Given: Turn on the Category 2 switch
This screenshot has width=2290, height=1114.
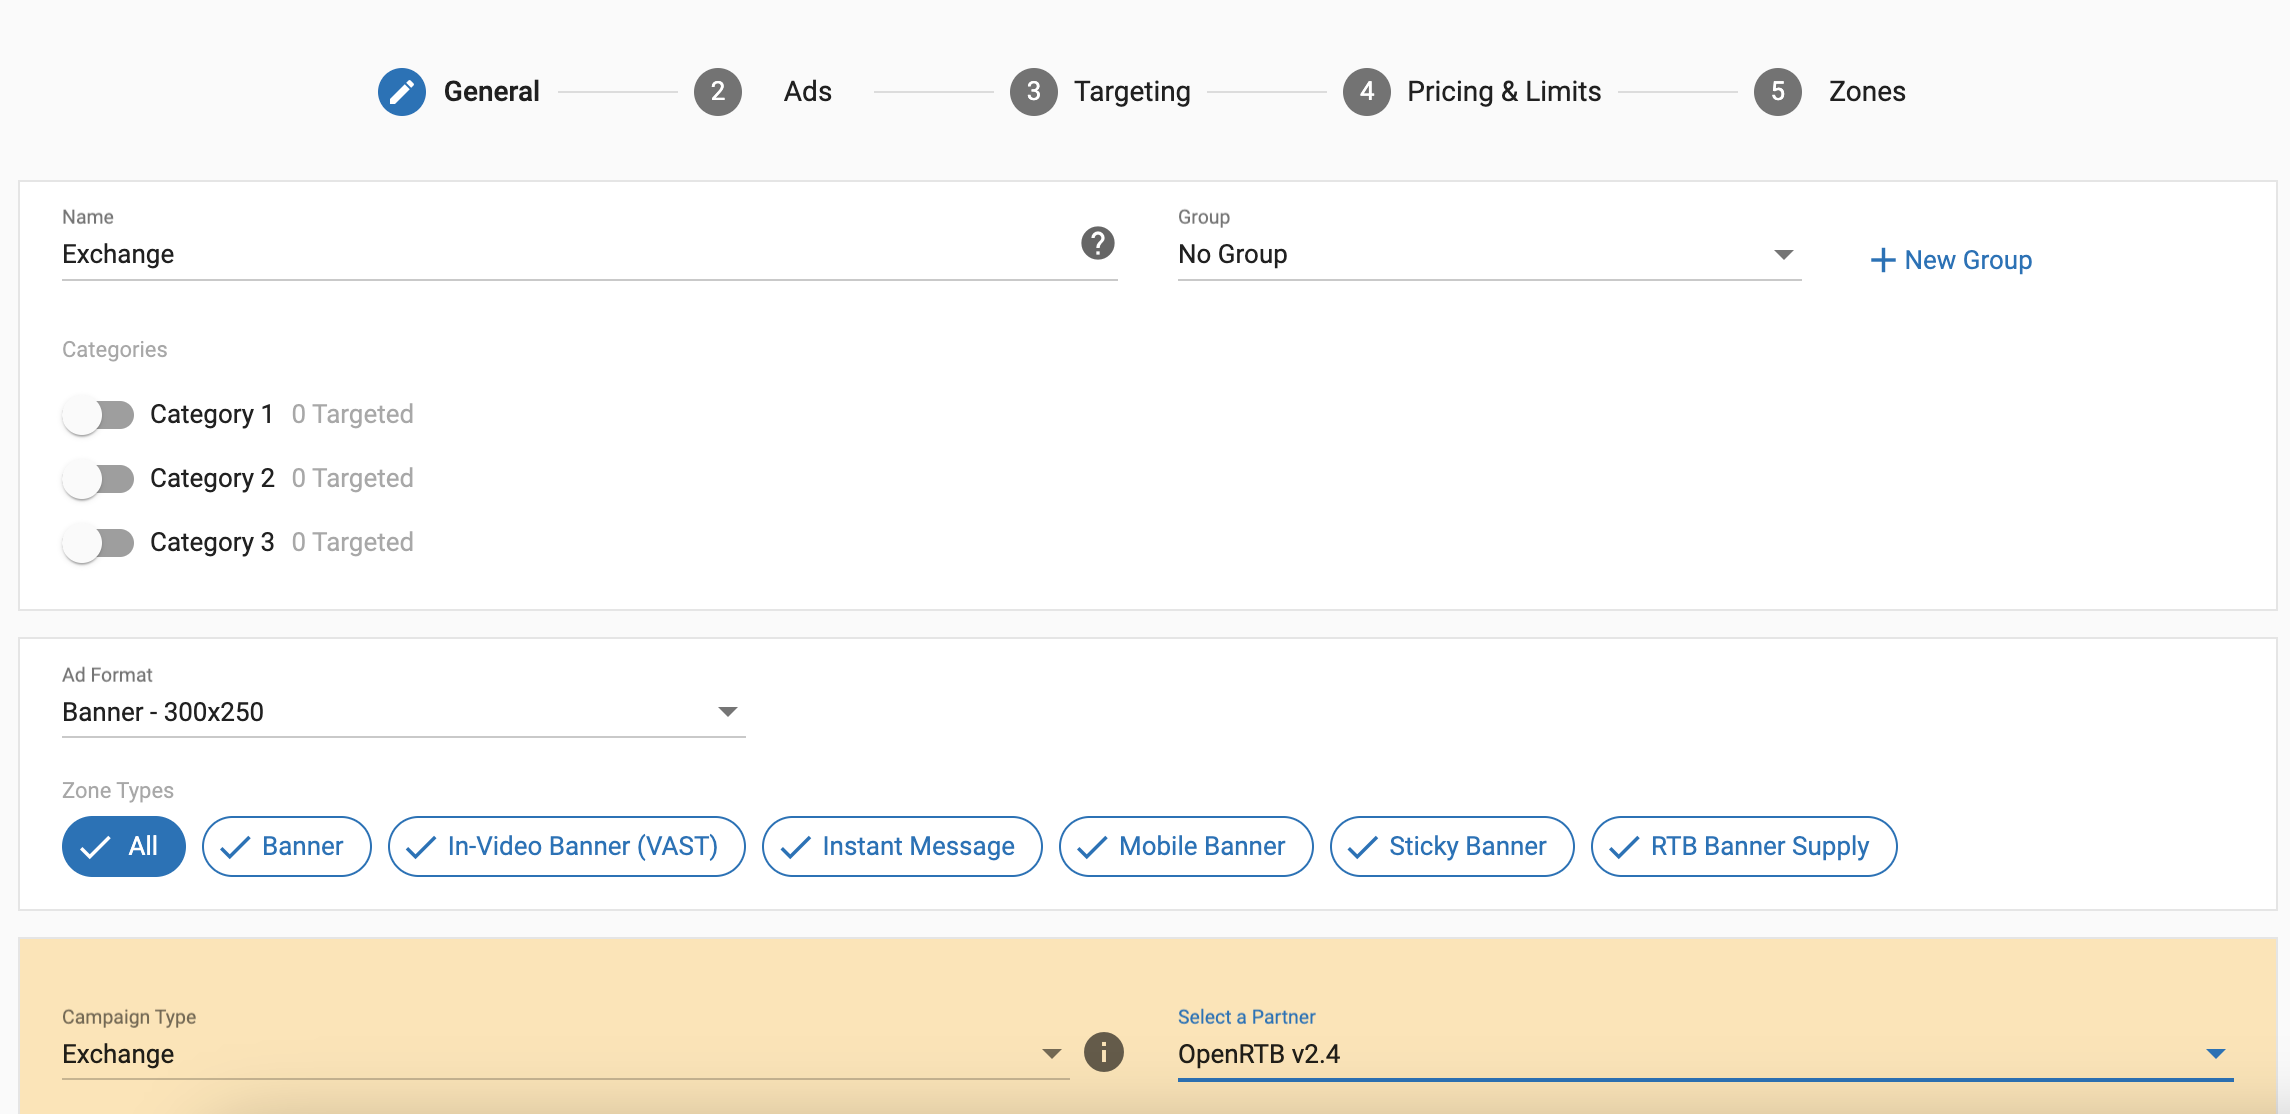Looking at the screenshot, I should 98,479.
